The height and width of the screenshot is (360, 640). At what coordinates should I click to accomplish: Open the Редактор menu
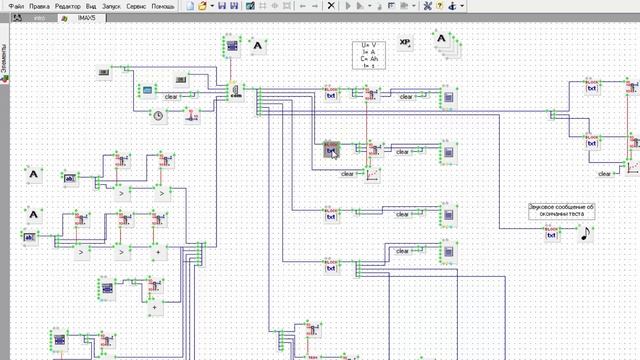point(68,6)
